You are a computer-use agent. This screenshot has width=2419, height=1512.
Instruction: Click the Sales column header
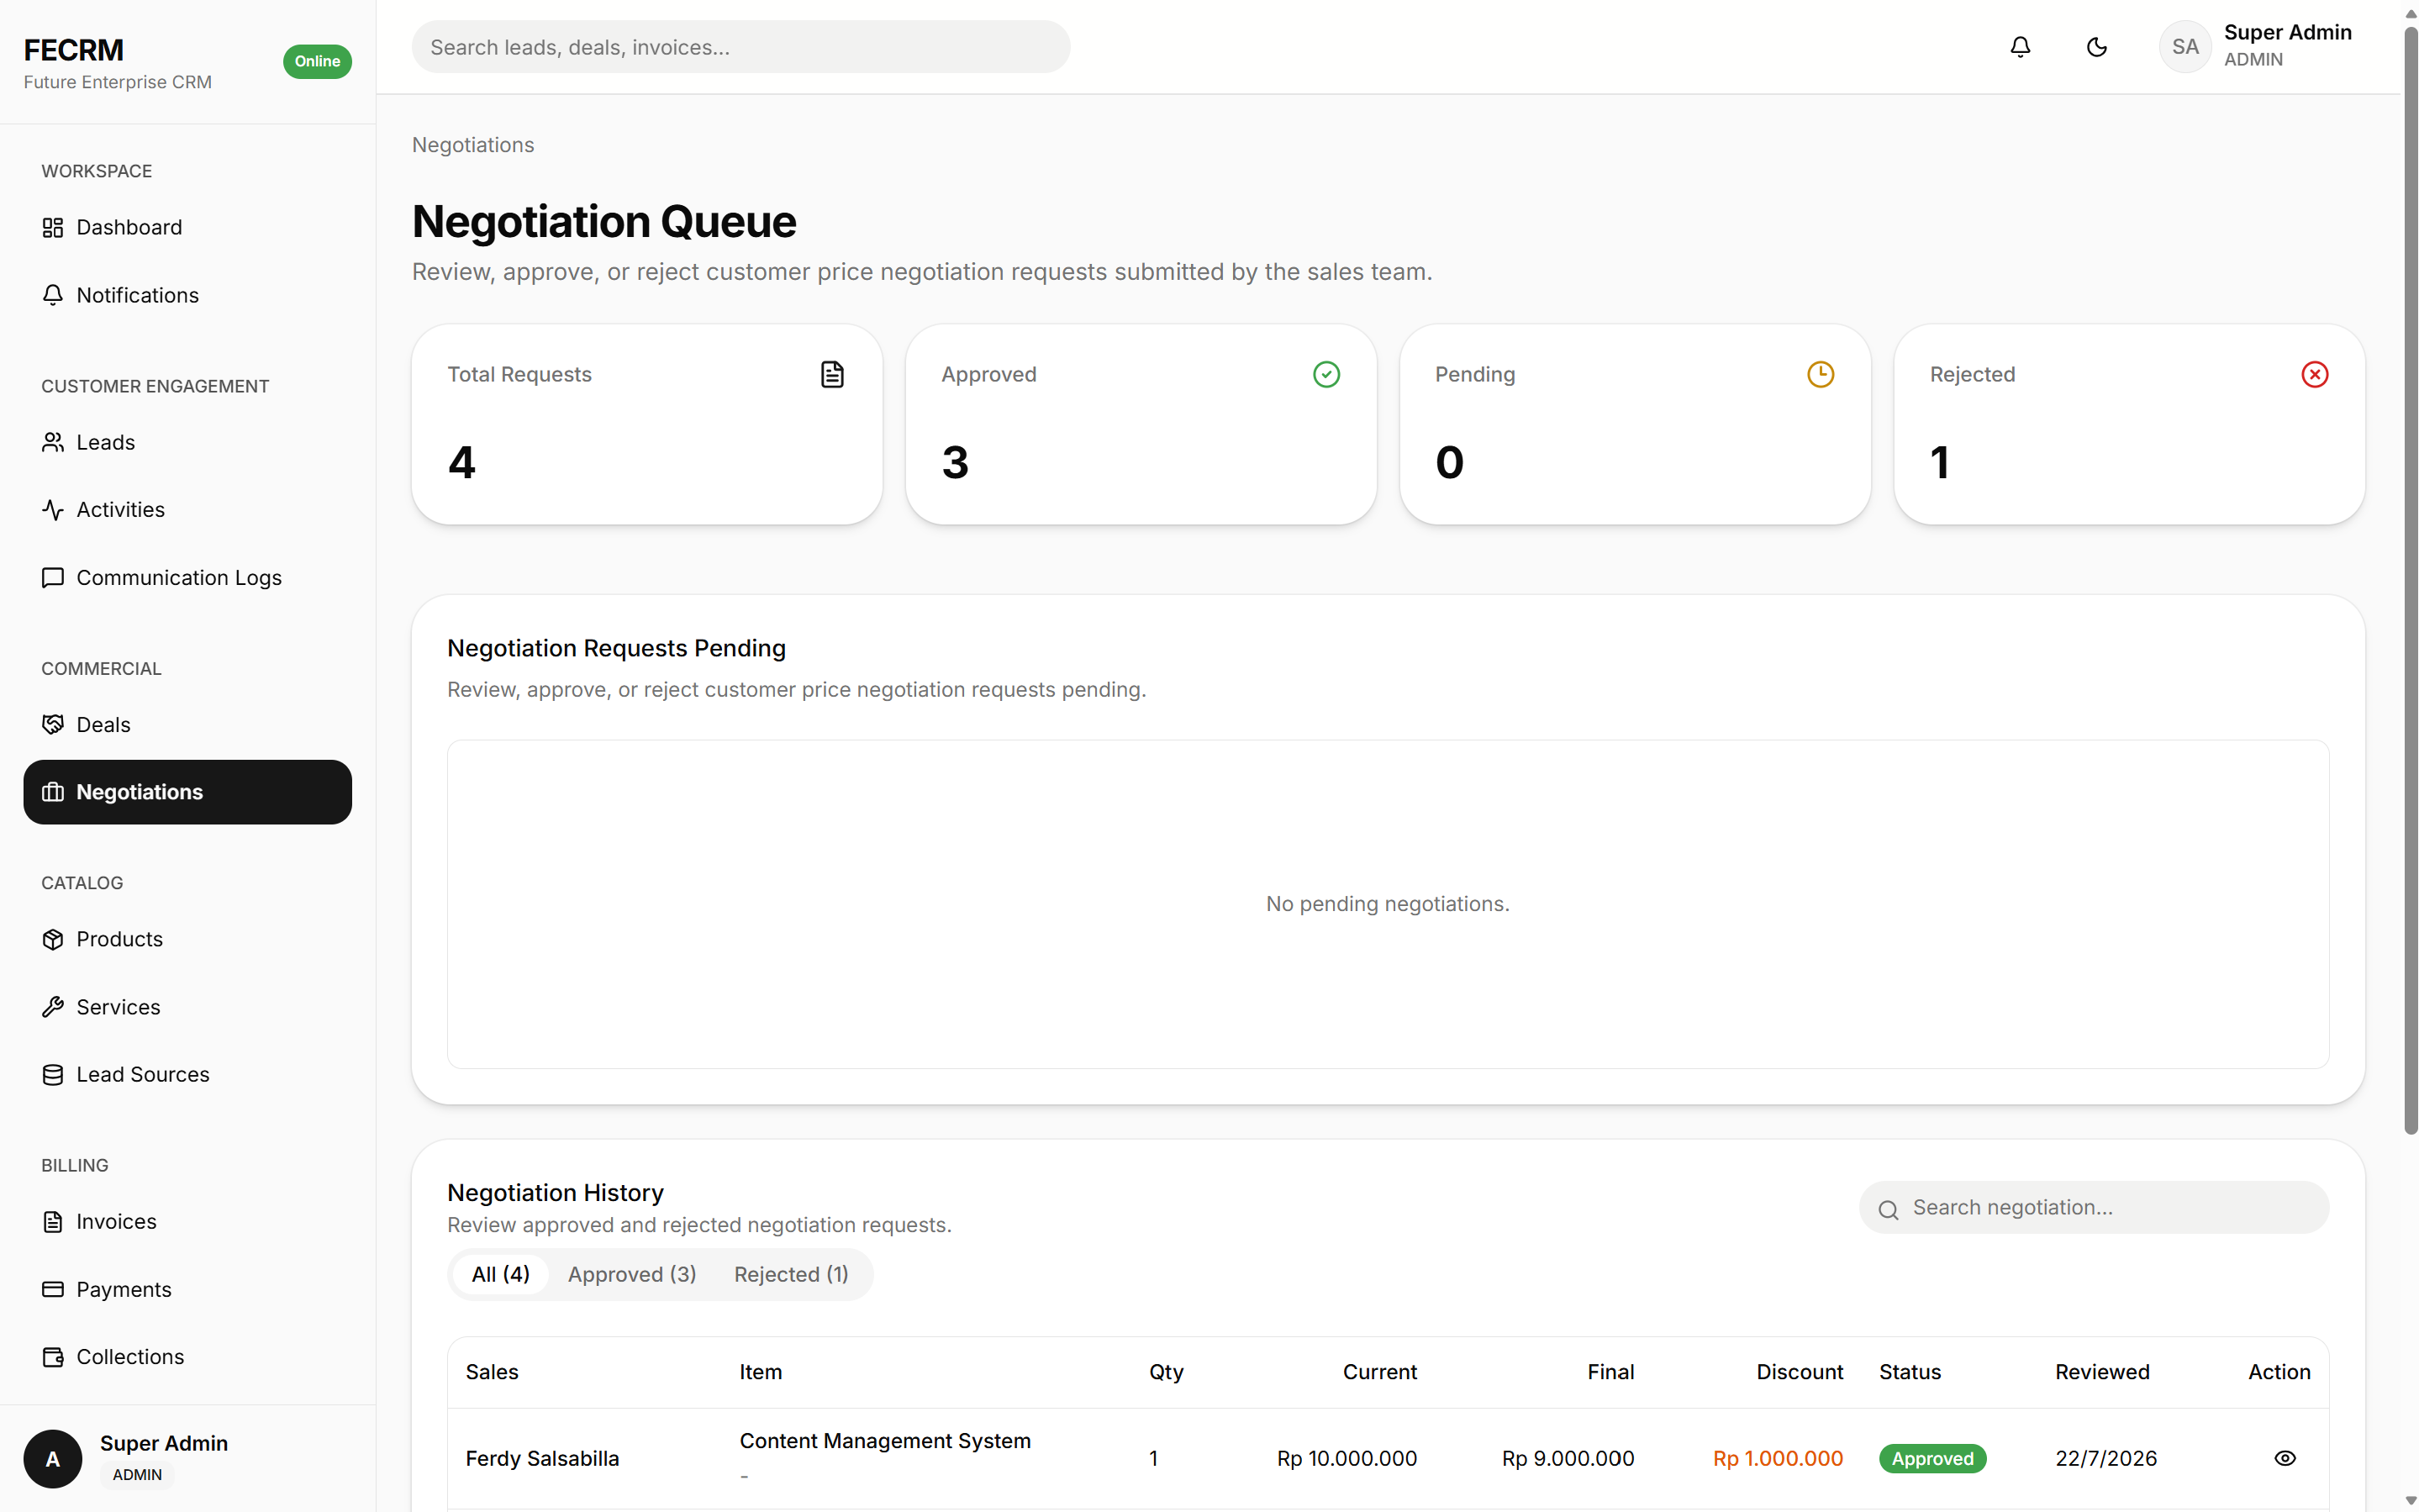click(492, 1372)
